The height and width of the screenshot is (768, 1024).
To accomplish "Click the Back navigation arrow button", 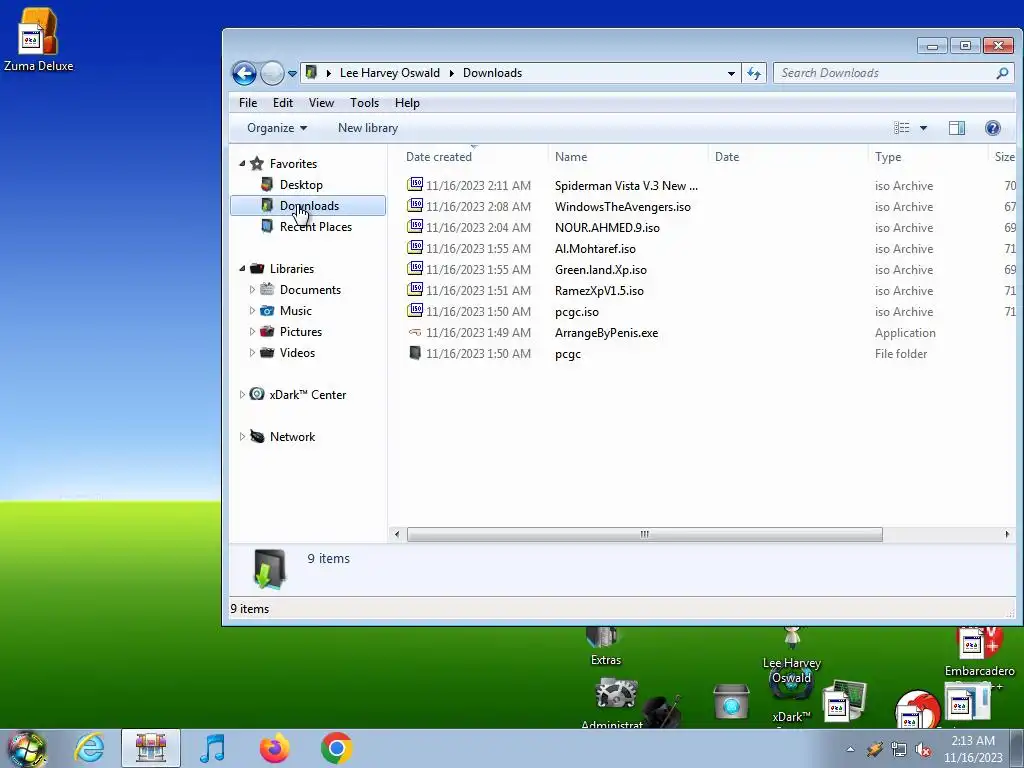I will pos(244,73).
